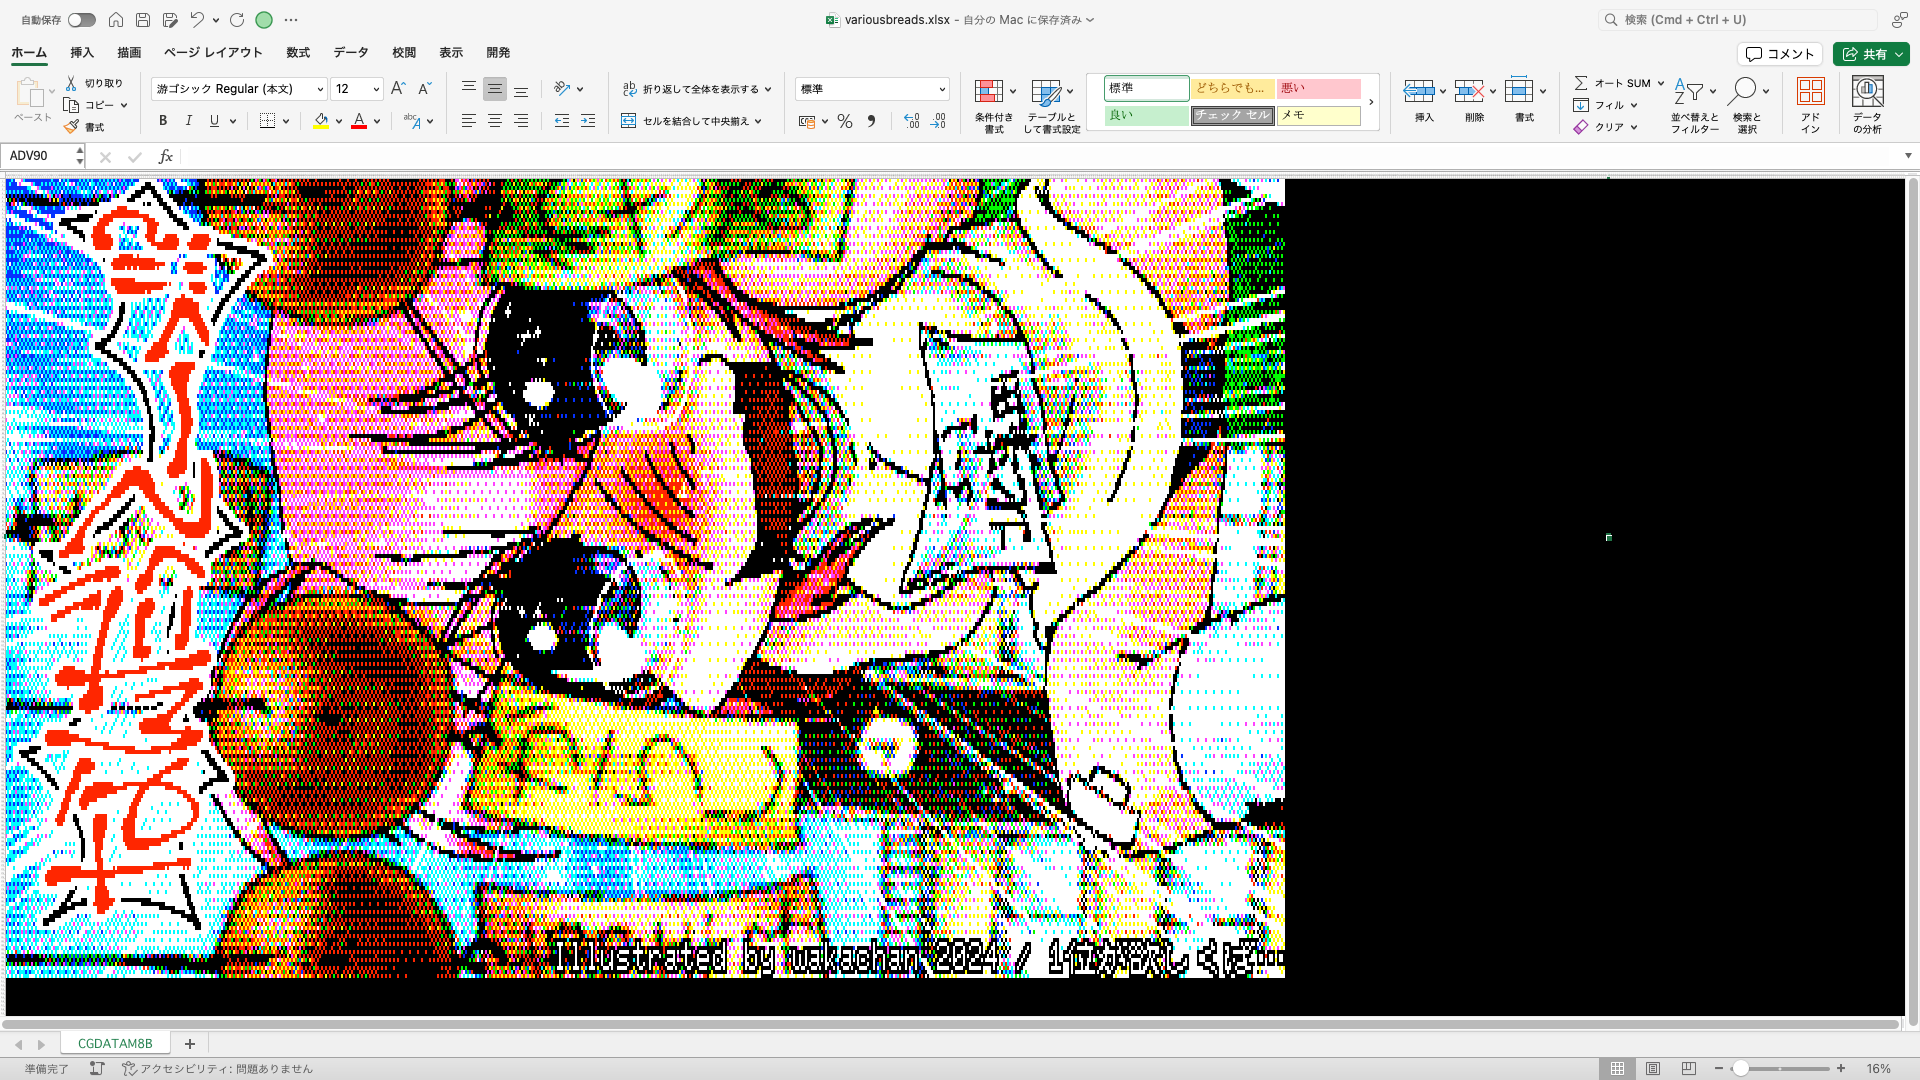Open the 校閲 ribbon tab
The image size is (1920, 1080).
404,53
